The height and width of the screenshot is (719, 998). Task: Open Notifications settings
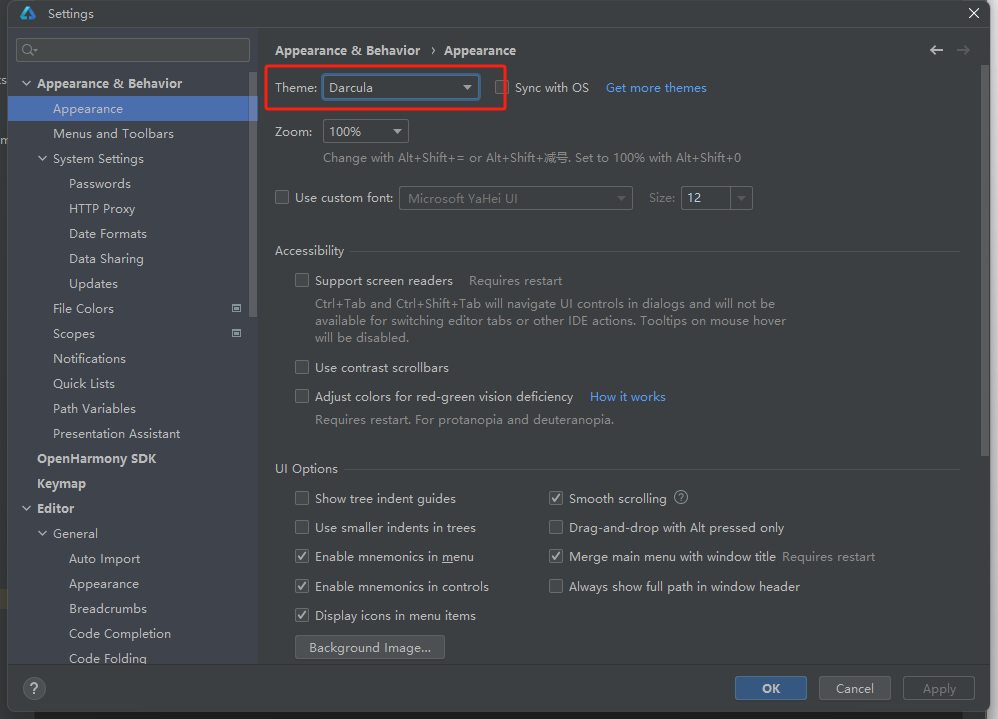[x=89, y=359]
